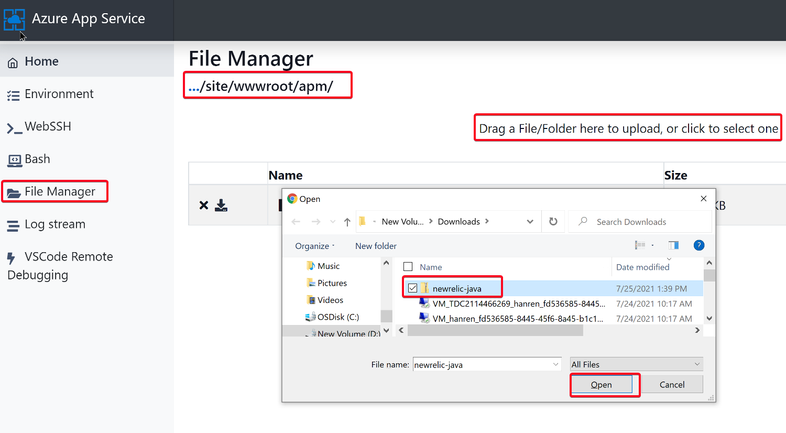Open the view options dropdown arrow

click(652, 246)
